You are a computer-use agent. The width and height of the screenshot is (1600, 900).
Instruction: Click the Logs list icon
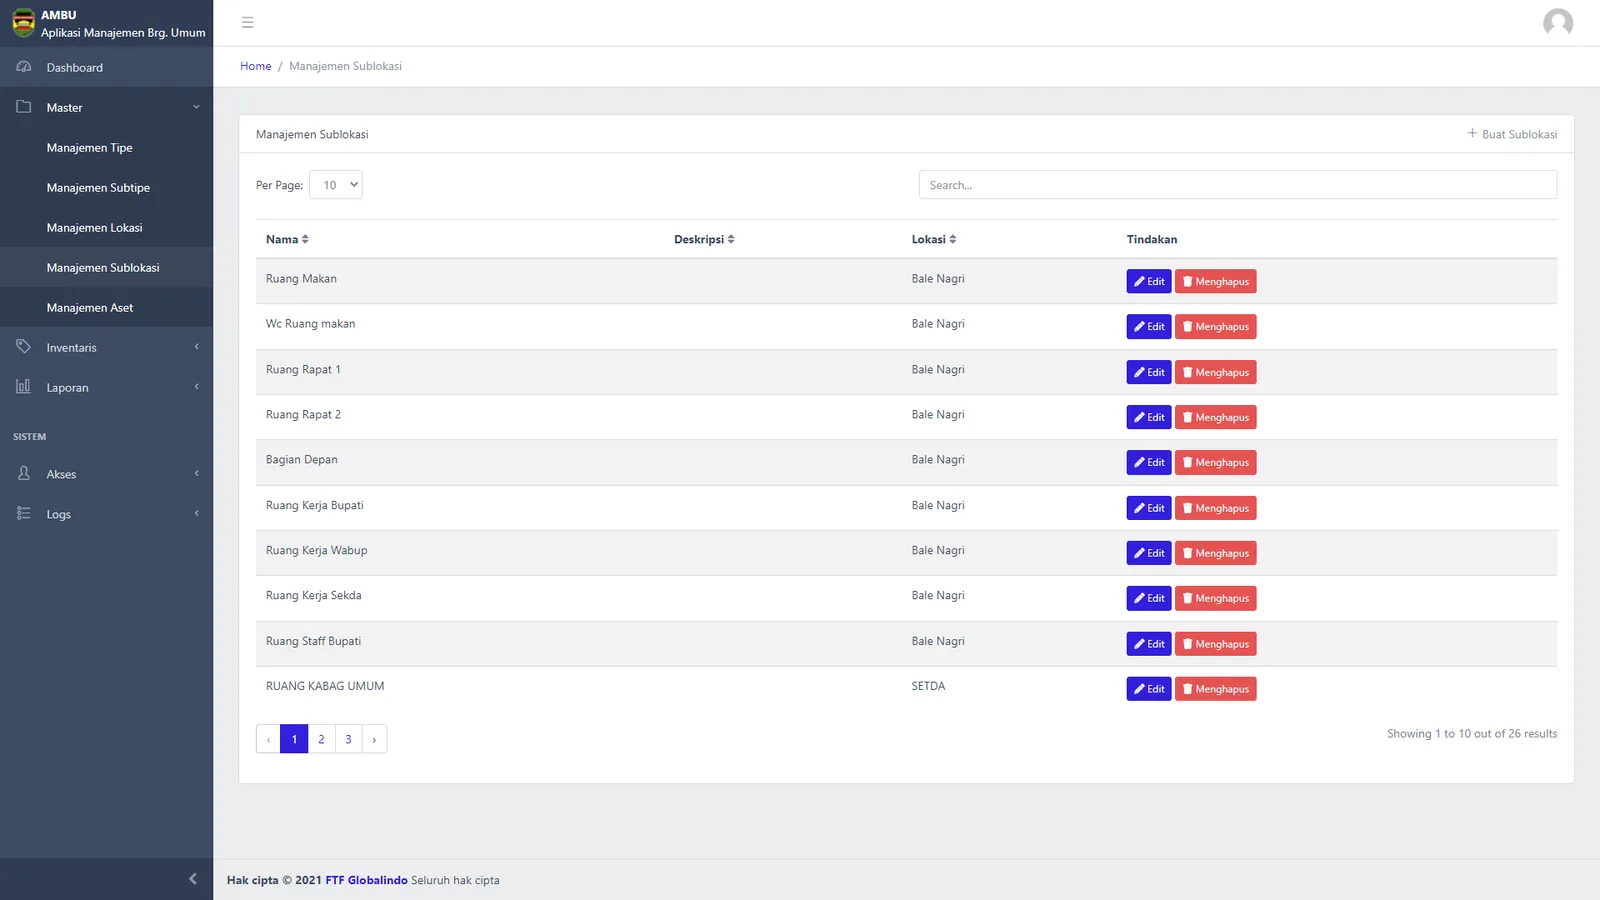[24, 514]
